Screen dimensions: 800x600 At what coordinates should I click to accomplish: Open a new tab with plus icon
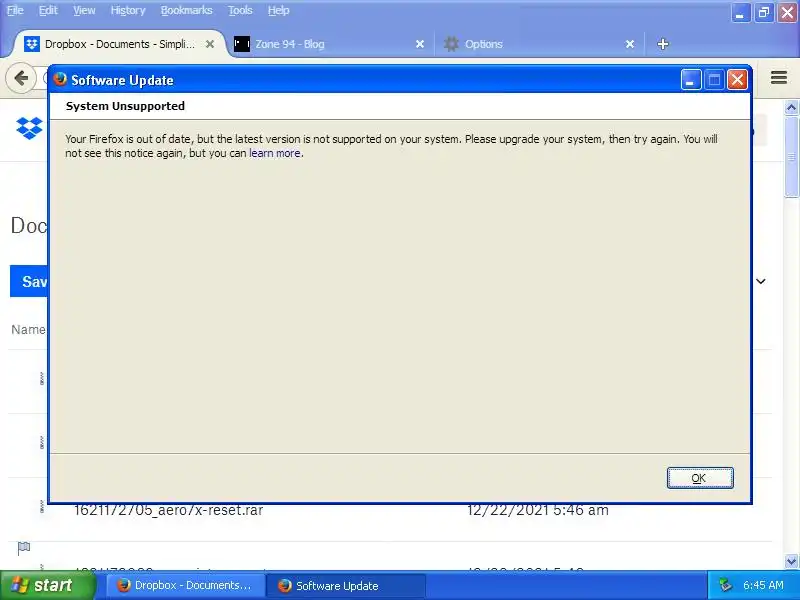tap(663, 44)
